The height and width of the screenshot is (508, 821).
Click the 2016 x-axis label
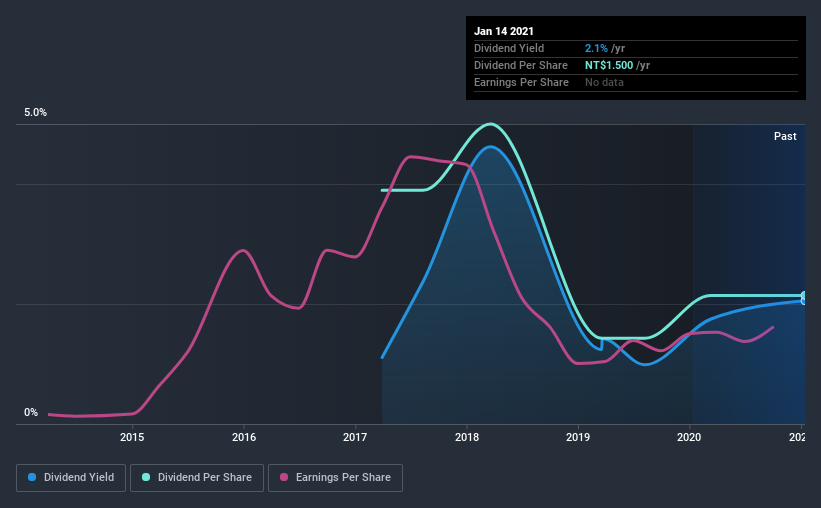tap(244, 437)
